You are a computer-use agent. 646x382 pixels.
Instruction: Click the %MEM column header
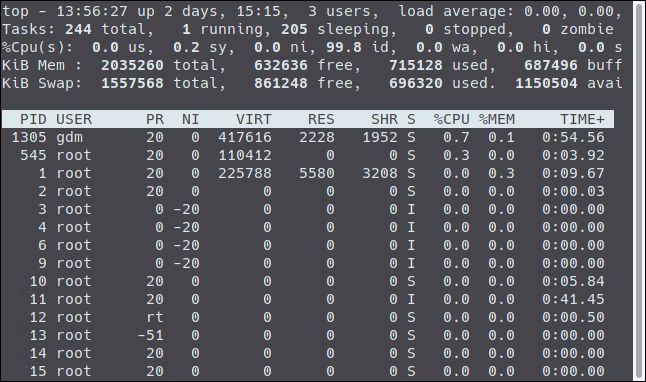tap(496, 119)
